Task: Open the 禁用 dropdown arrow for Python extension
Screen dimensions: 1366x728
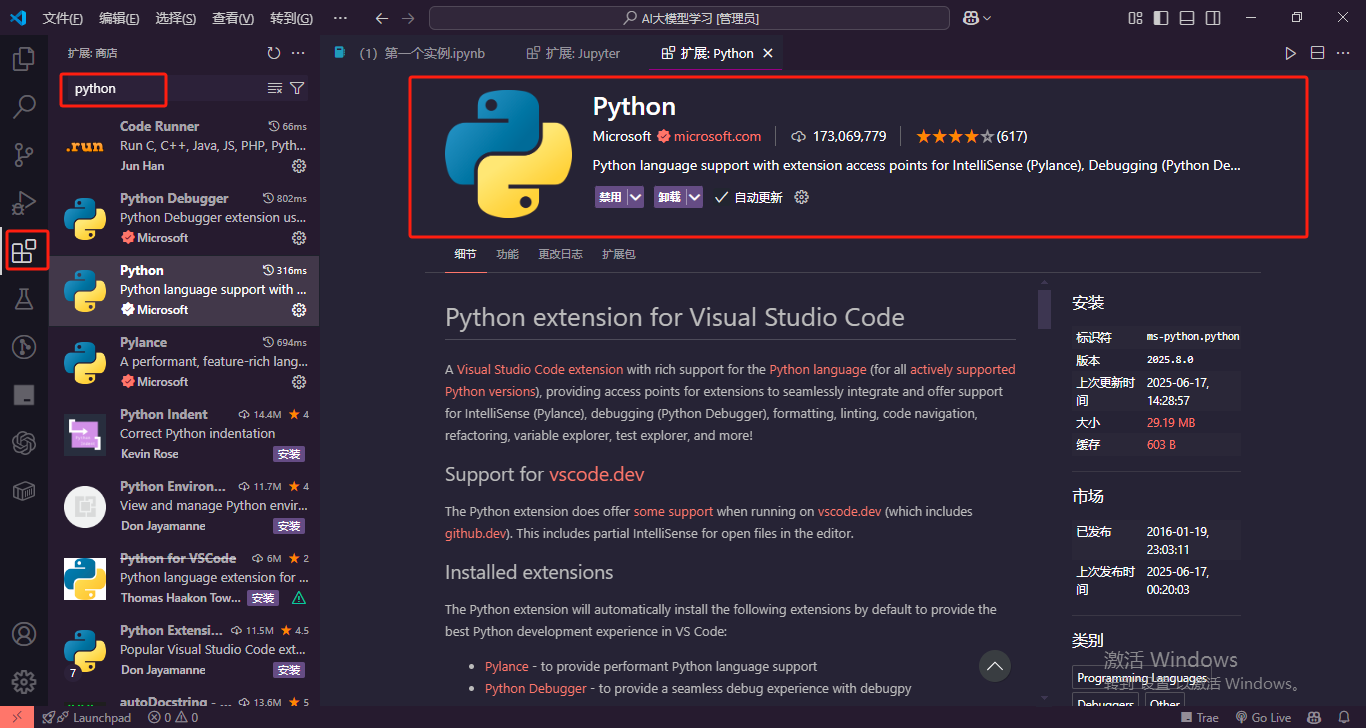Action: click(x=634, y=197)
